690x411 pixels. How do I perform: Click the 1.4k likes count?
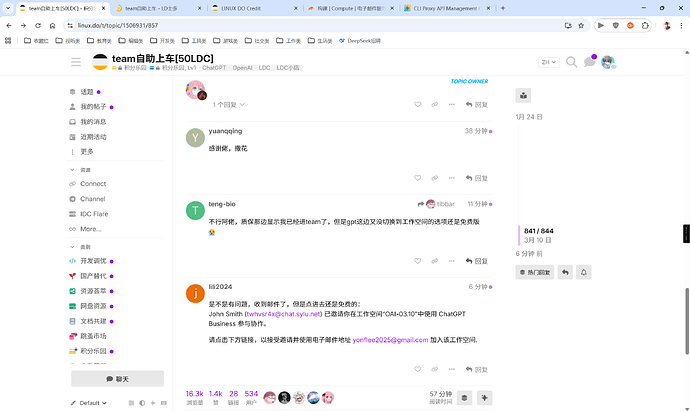tap(216, 397)
